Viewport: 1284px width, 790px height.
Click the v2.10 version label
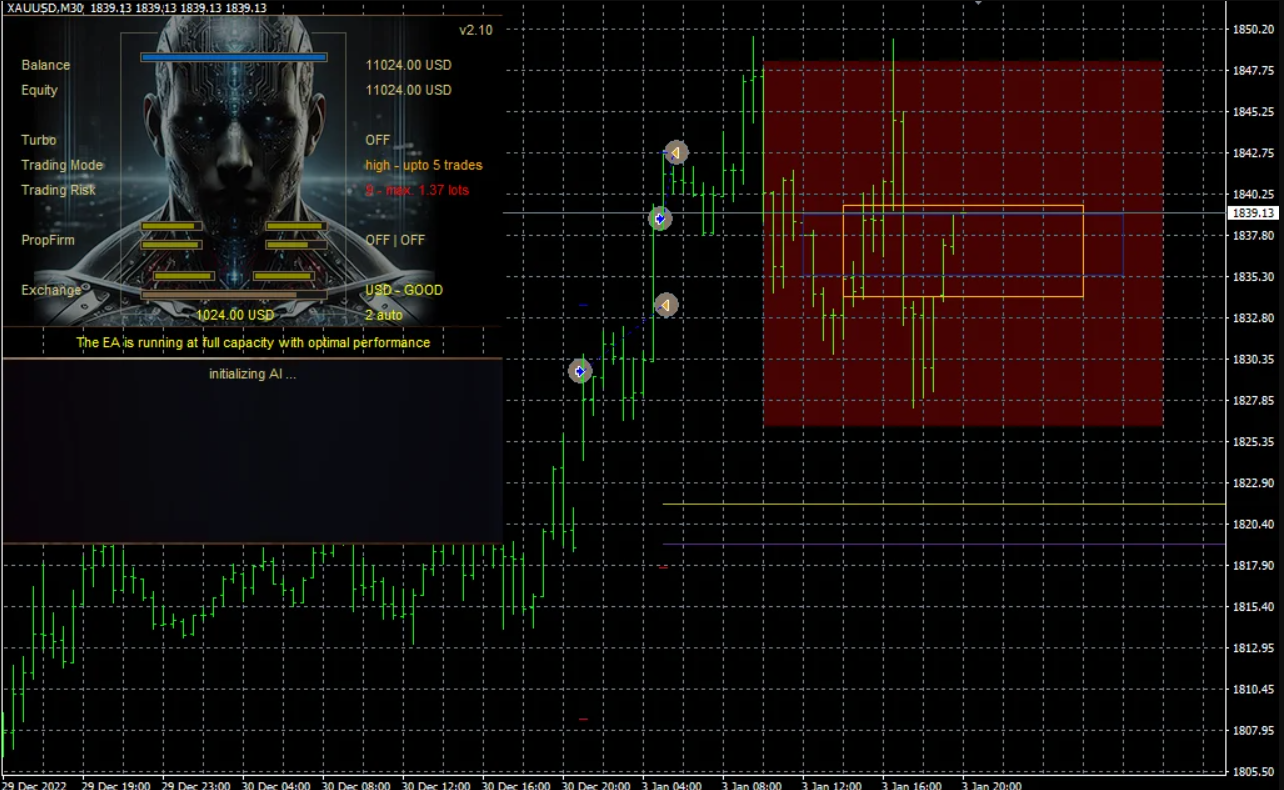476,30
